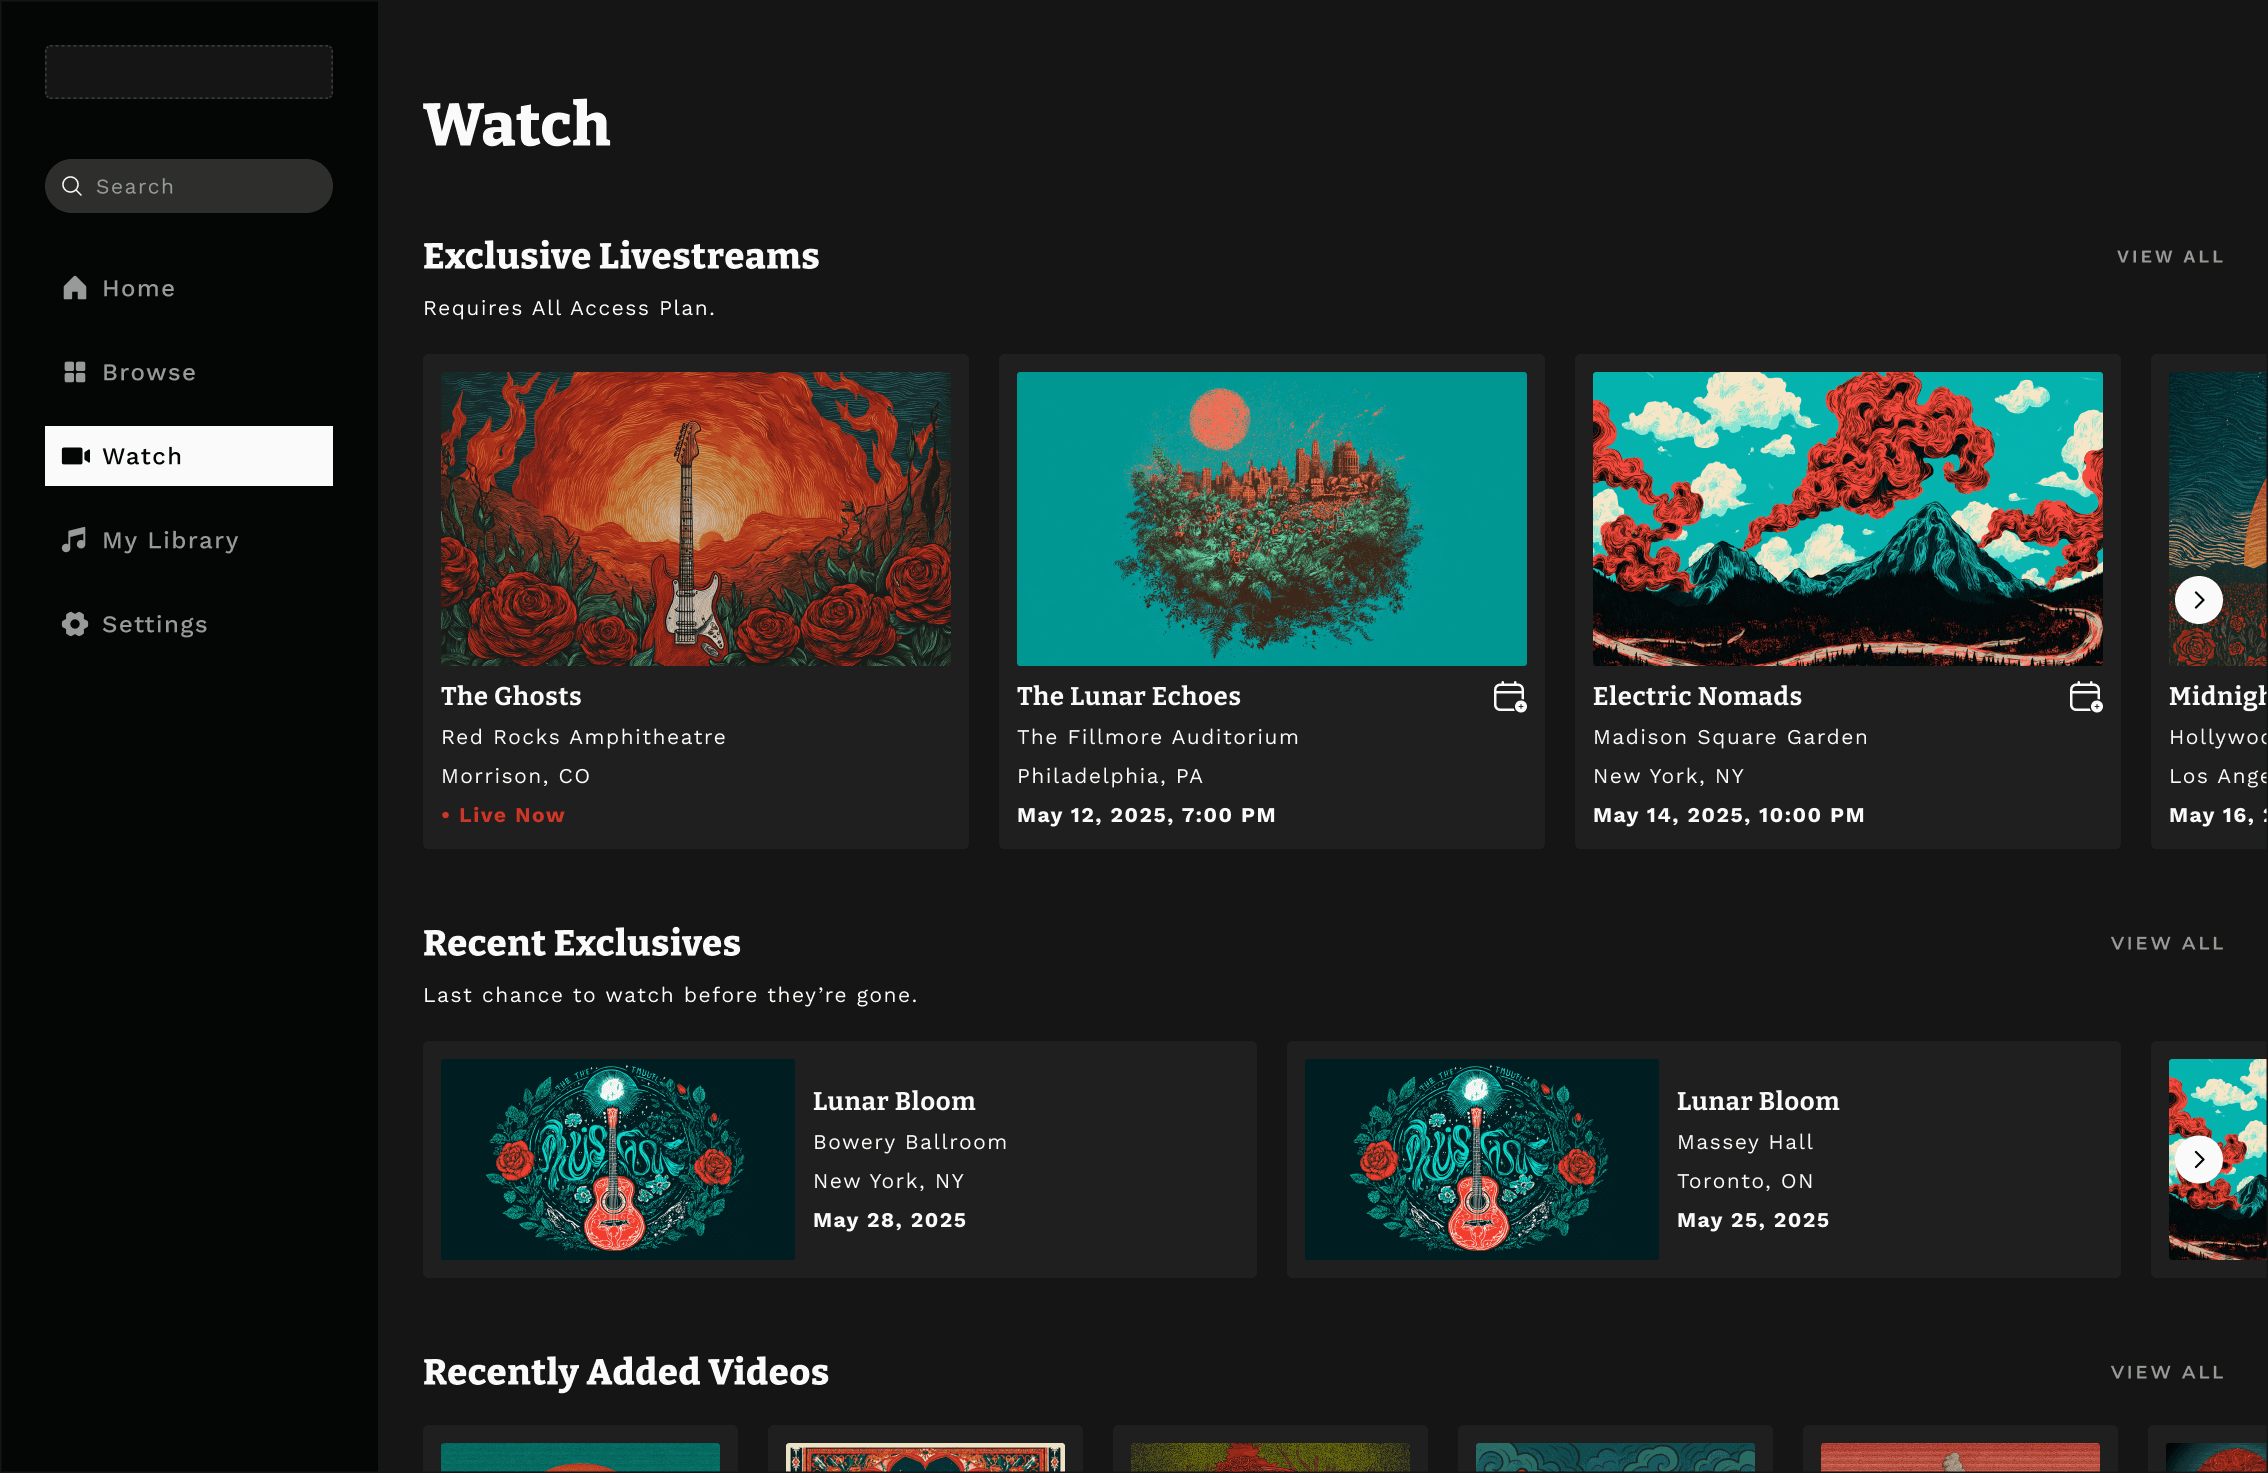Click the Home house icon

pyautogui.click(x=75, y=288)
